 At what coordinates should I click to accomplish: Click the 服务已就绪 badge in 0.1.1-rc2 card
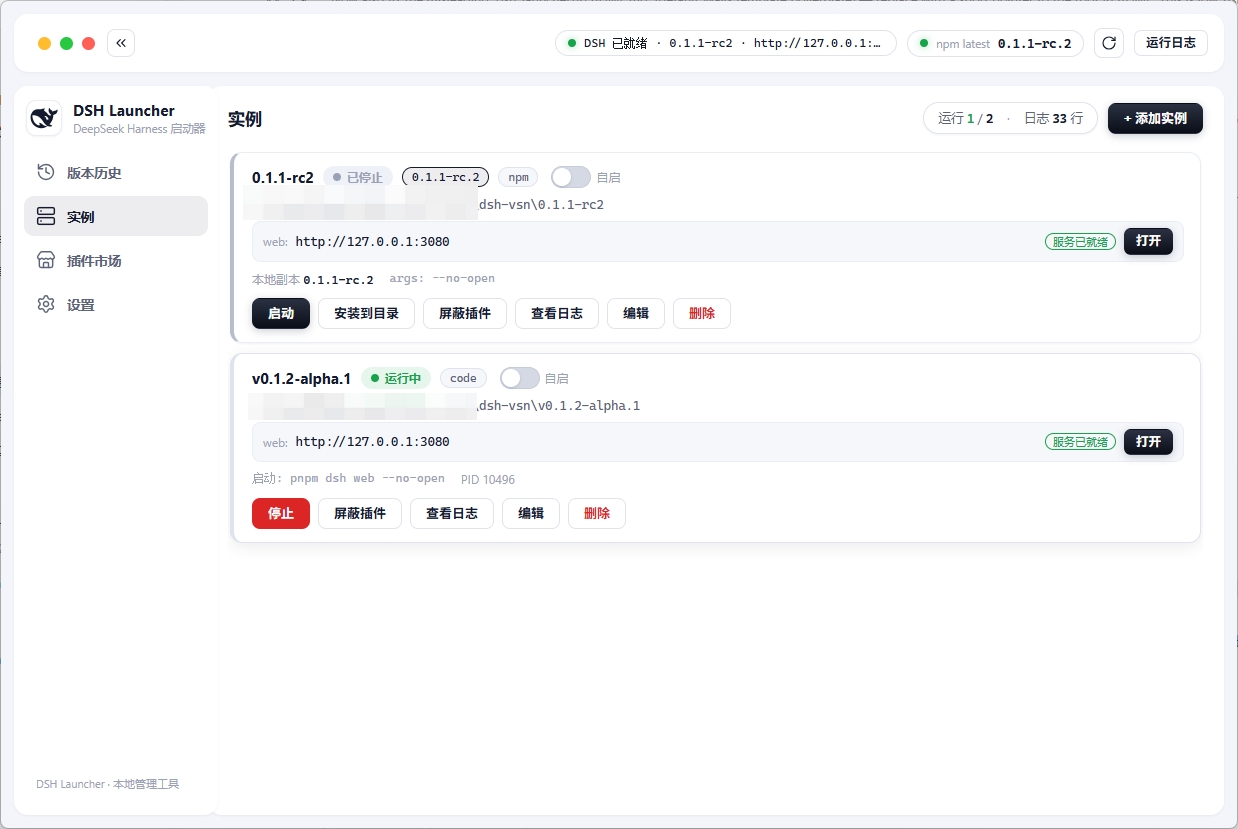(x=1080, y=242)
